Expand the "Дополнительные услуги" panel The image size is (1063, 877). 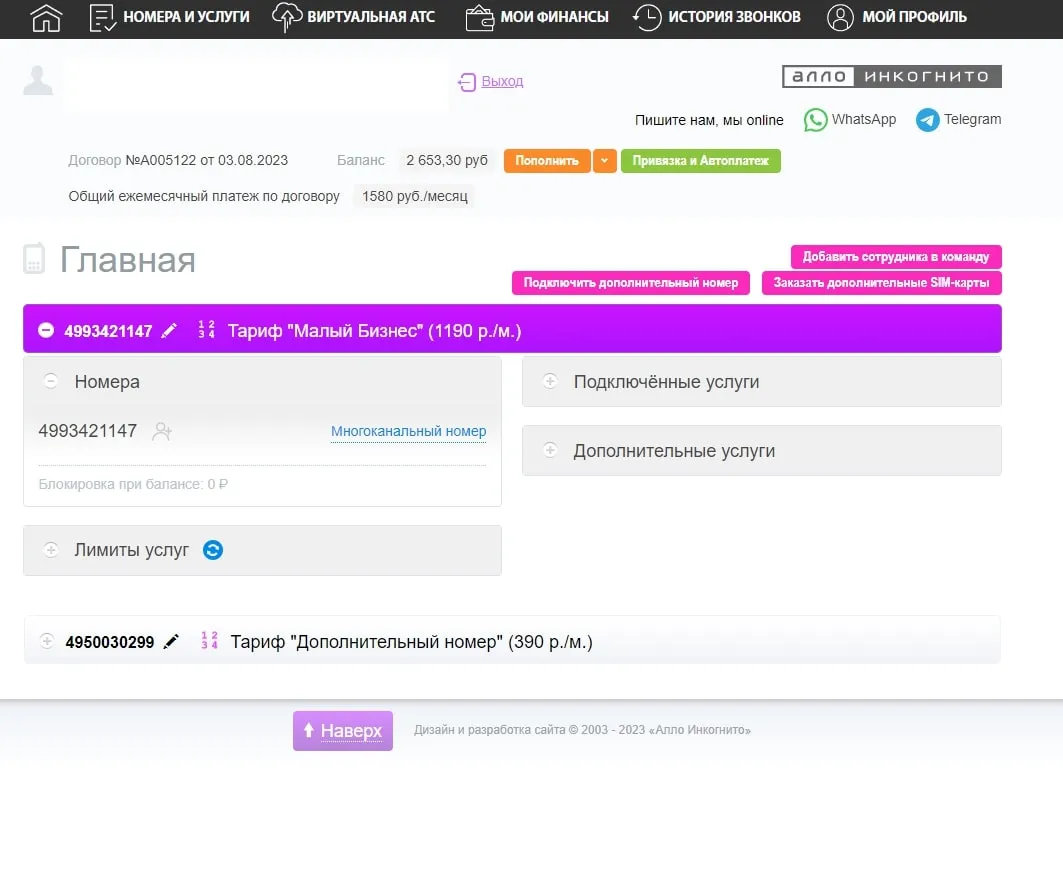coord(550,451)
